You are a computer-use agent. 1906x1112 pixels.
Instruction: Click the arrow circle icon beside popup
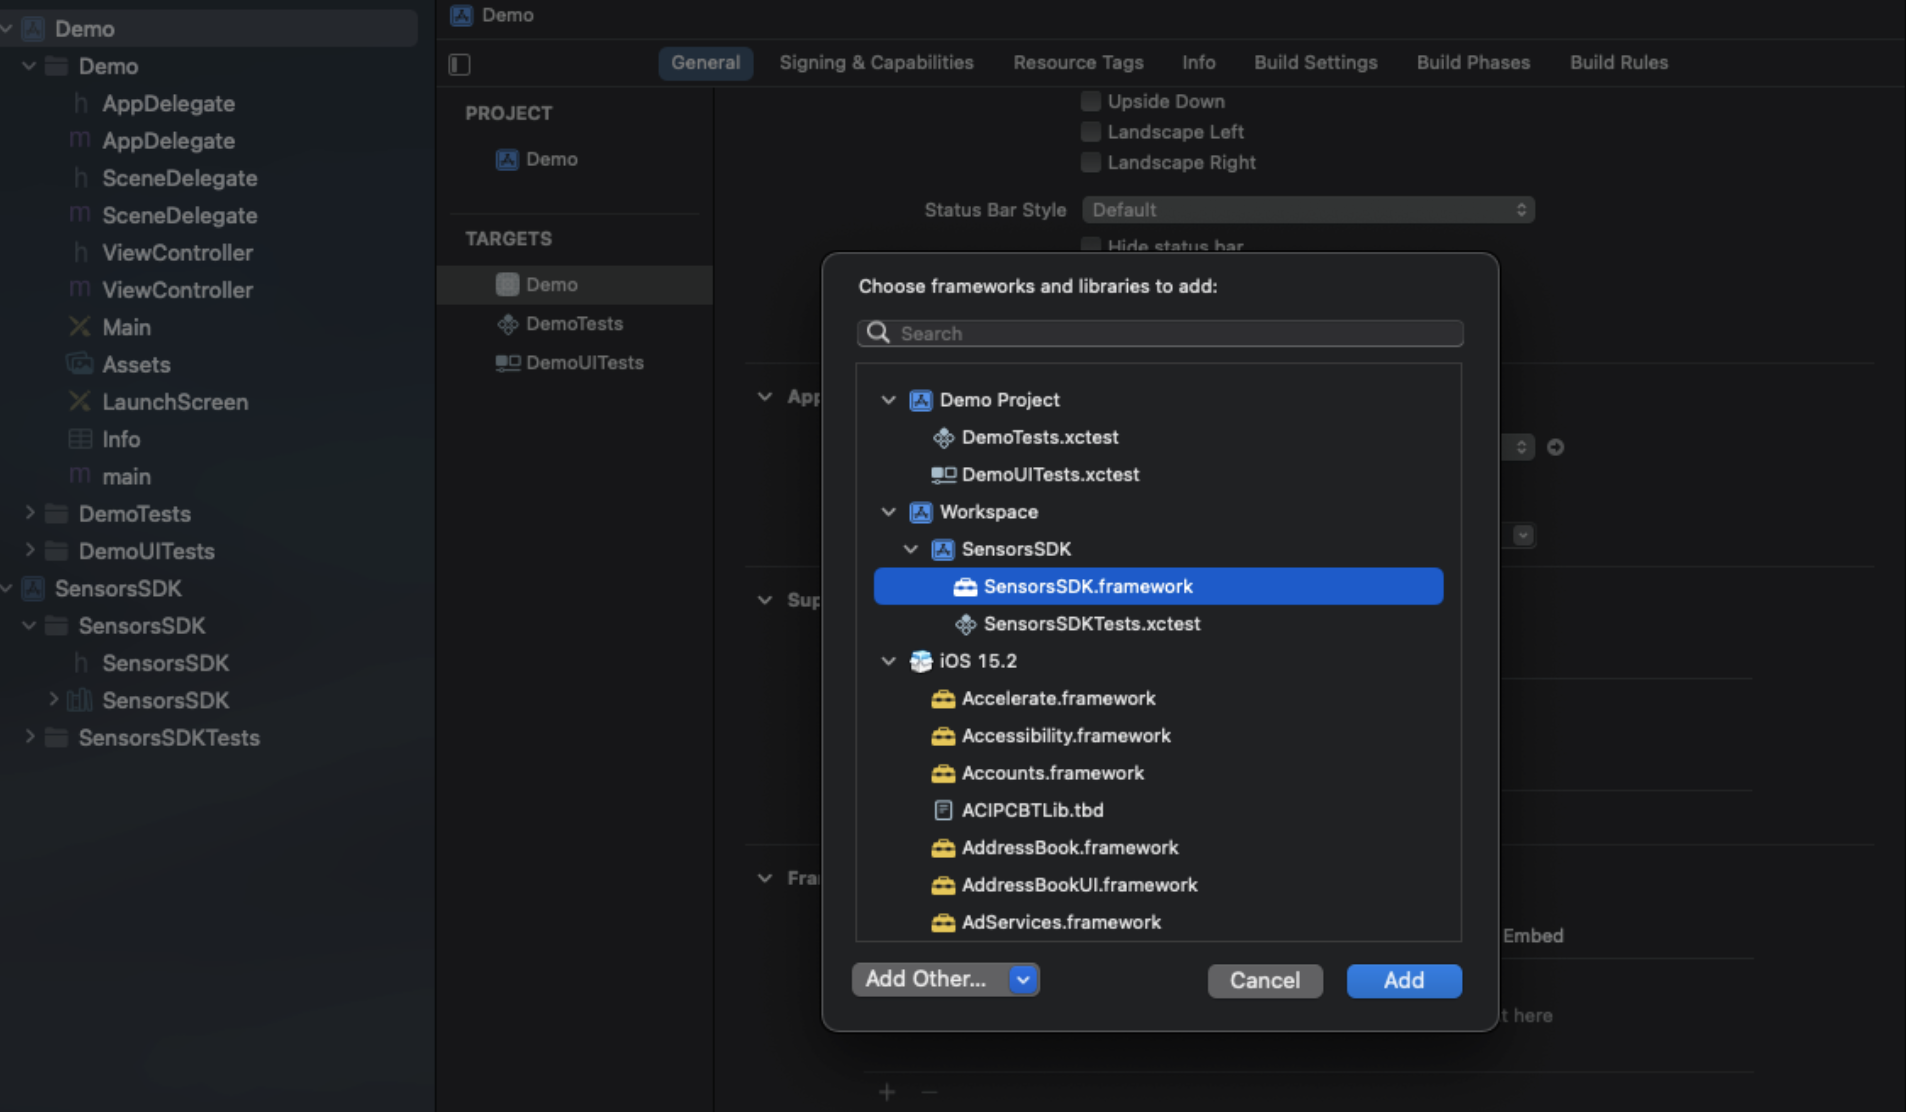(1555, 447)
